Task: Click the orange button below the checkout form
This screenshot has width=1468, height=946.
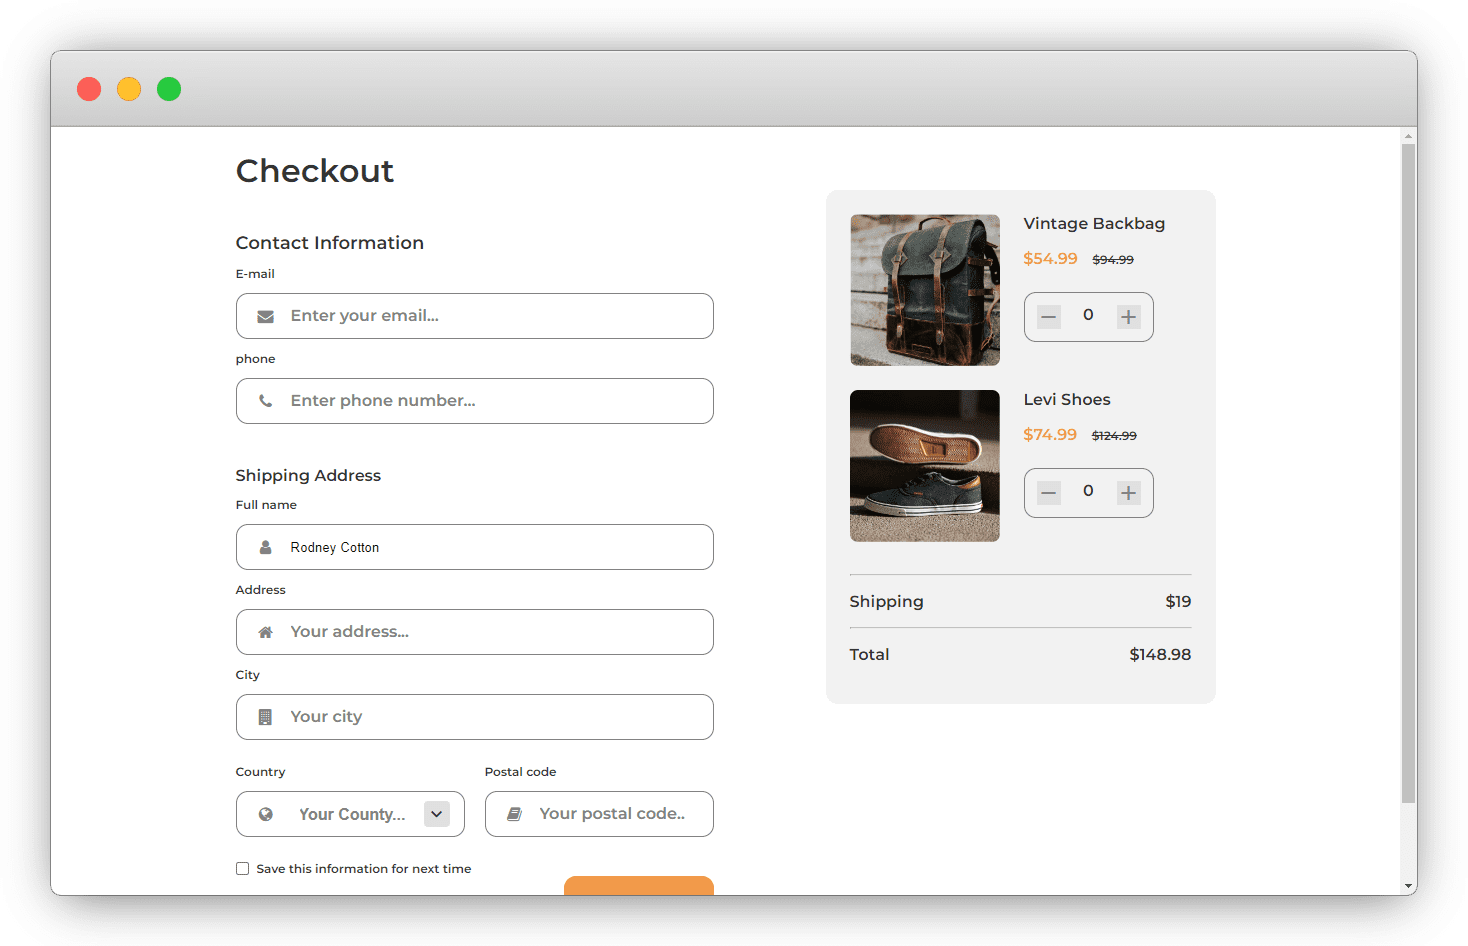Action: point(639,889)
